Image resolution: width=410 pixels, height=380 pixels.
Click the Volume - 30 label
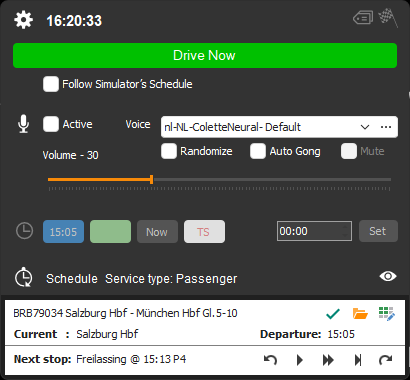(70, 155)
